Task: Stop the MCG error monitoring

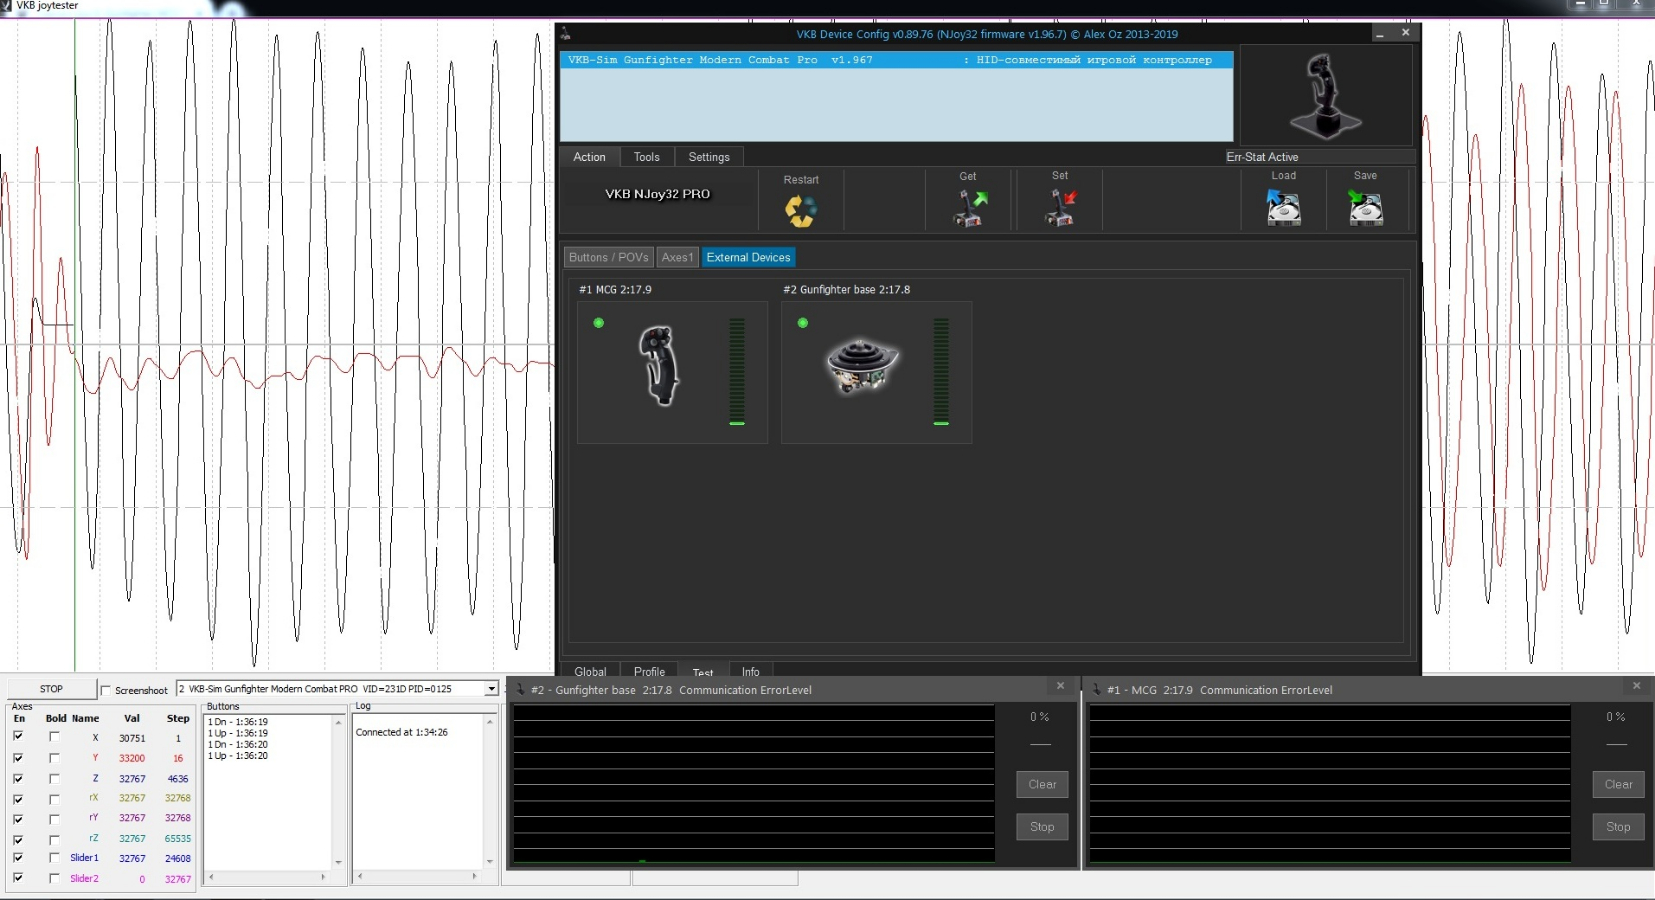Action: [x=1618, y=827]
